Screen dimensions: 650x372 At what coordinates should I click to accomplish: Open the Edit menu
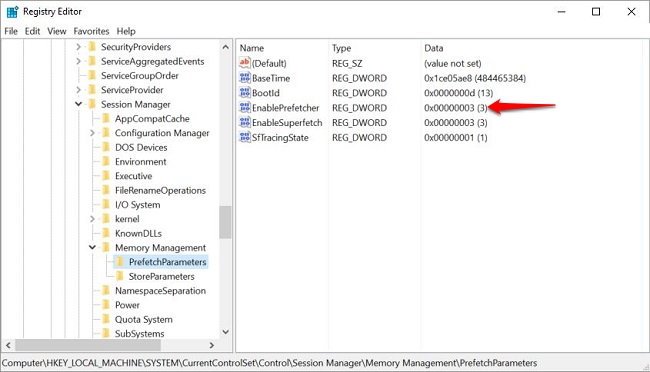pyautogui.click(x=32, y=31)
